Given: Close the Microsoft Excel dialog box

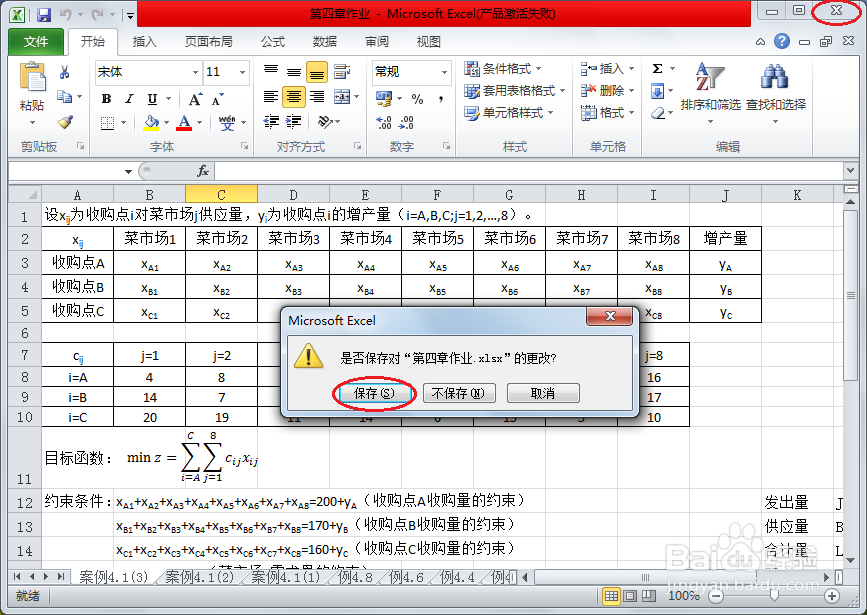Looking at the screenshot, I should (609, 316).
